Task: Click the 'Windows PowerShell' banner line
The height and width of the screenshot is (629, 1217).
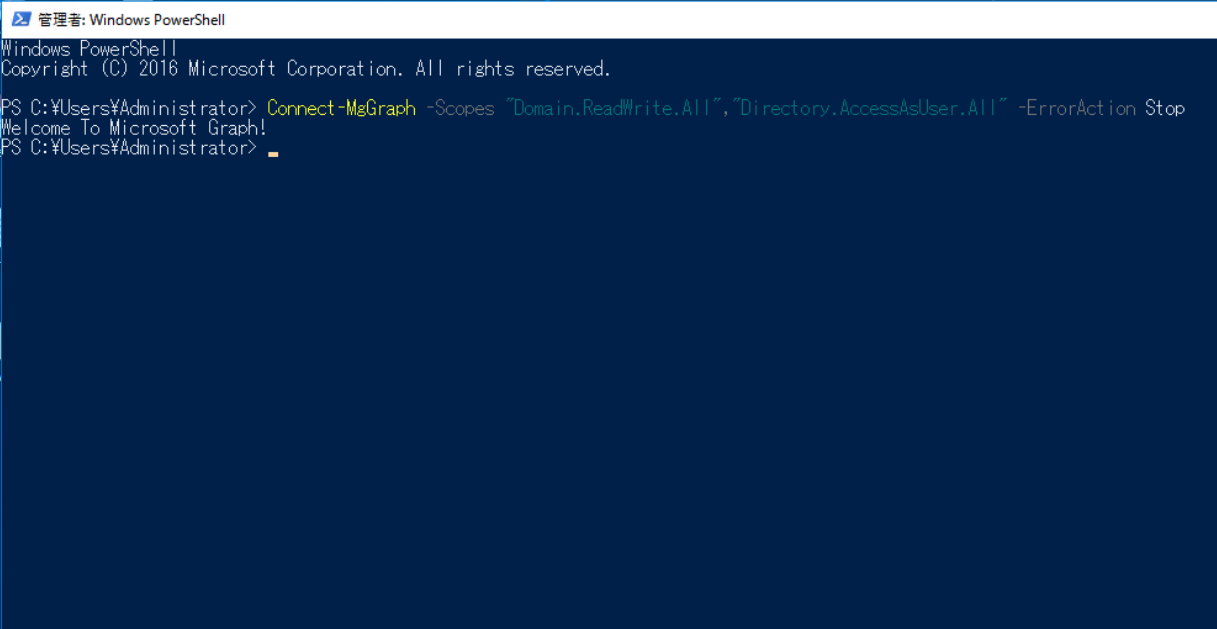Action: pos(89,49)
